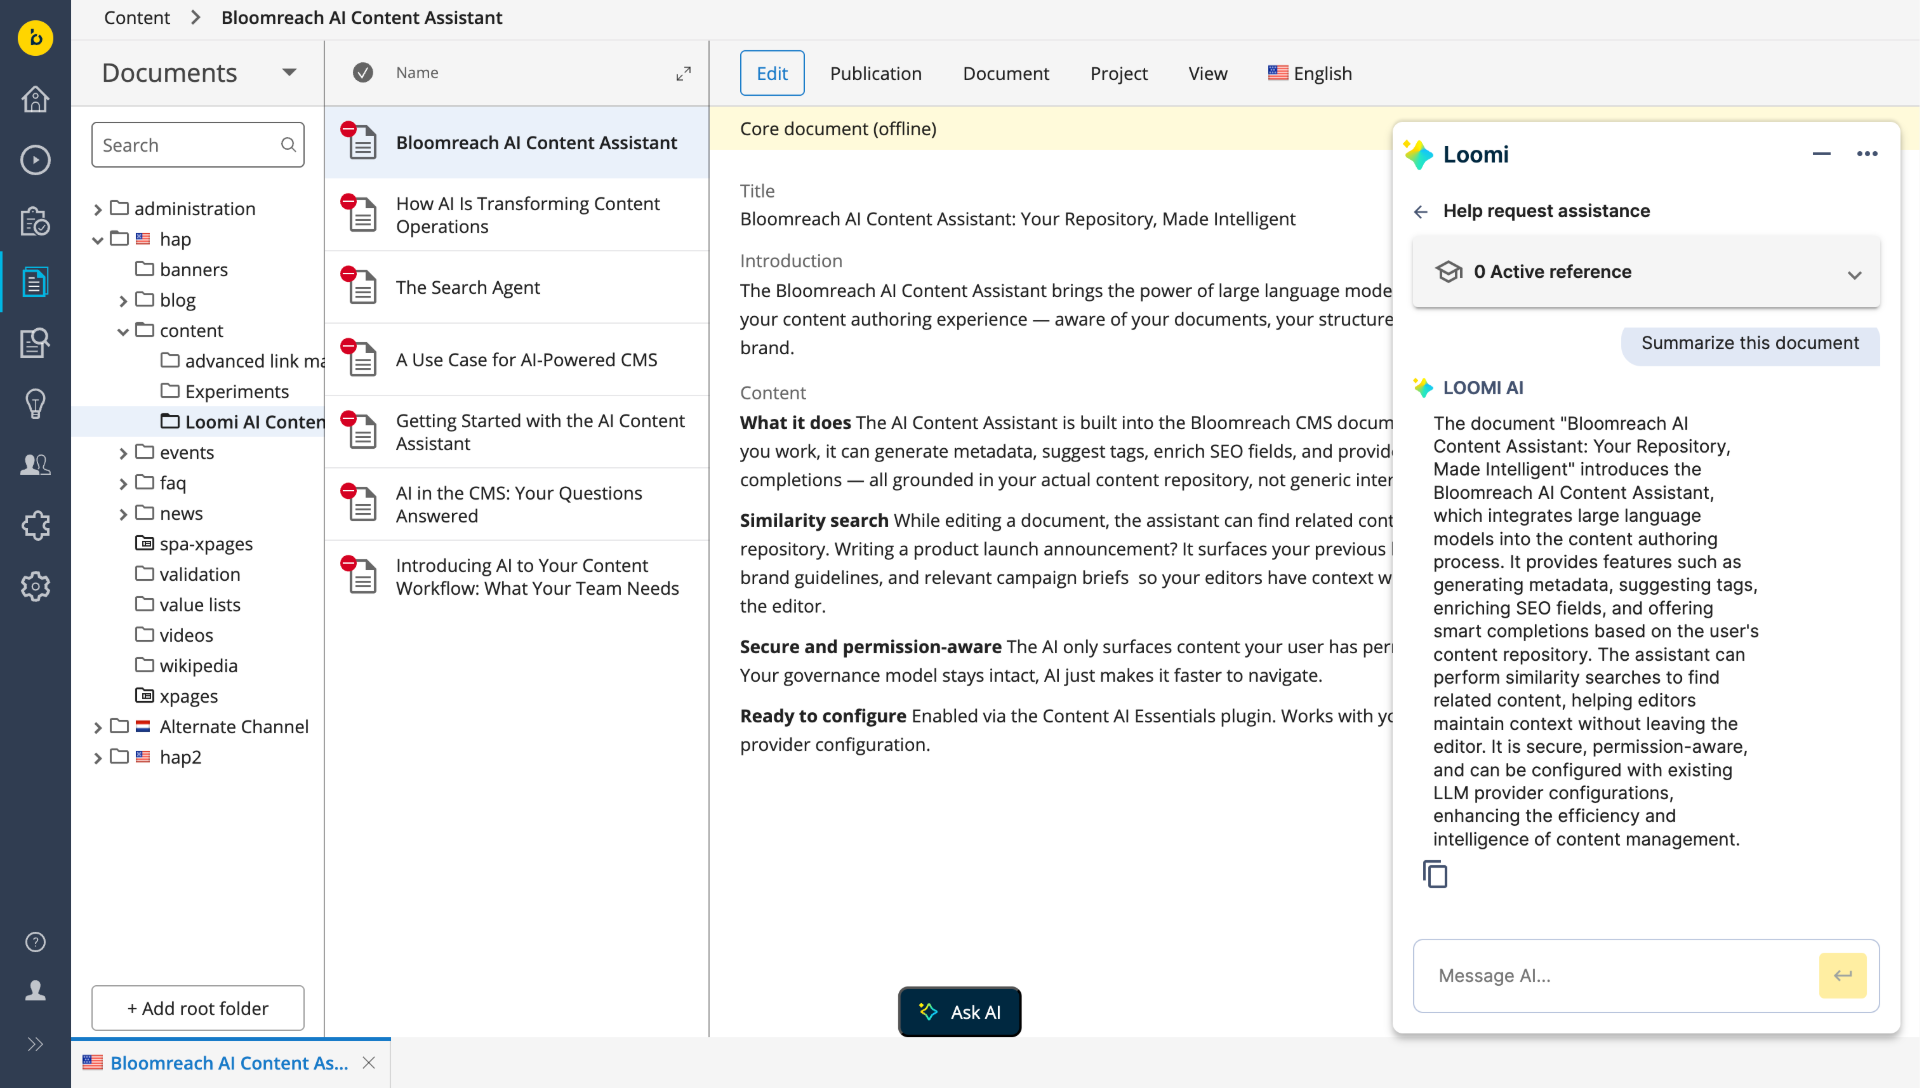Screen dimensions: 1920x1088
Task: Expand the document list panel
Action: [683, 73]
